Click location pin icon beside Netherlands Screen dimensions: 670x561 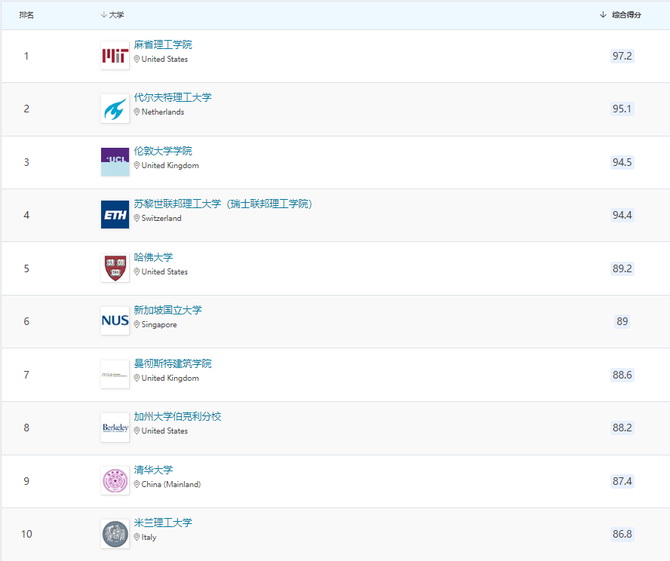click(x=137, y=112)
